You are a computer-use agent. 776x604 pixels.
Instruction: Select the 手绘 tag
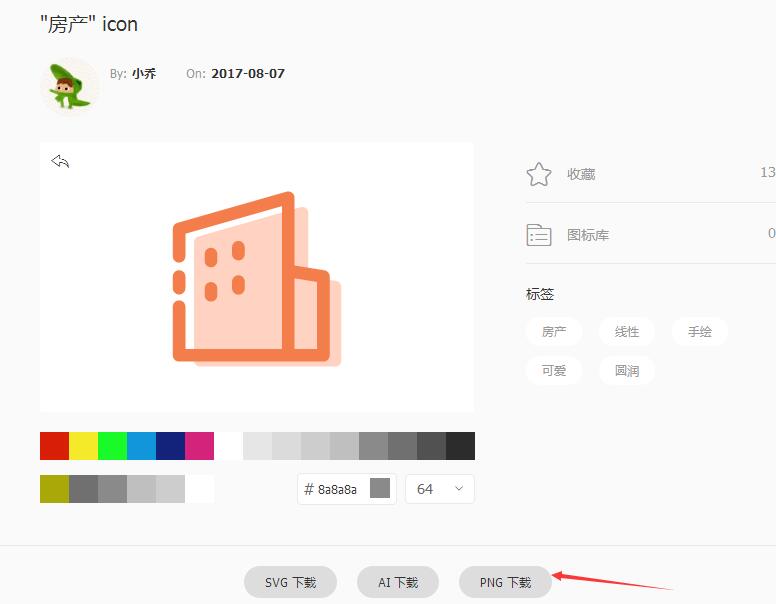tap(700, 332)
